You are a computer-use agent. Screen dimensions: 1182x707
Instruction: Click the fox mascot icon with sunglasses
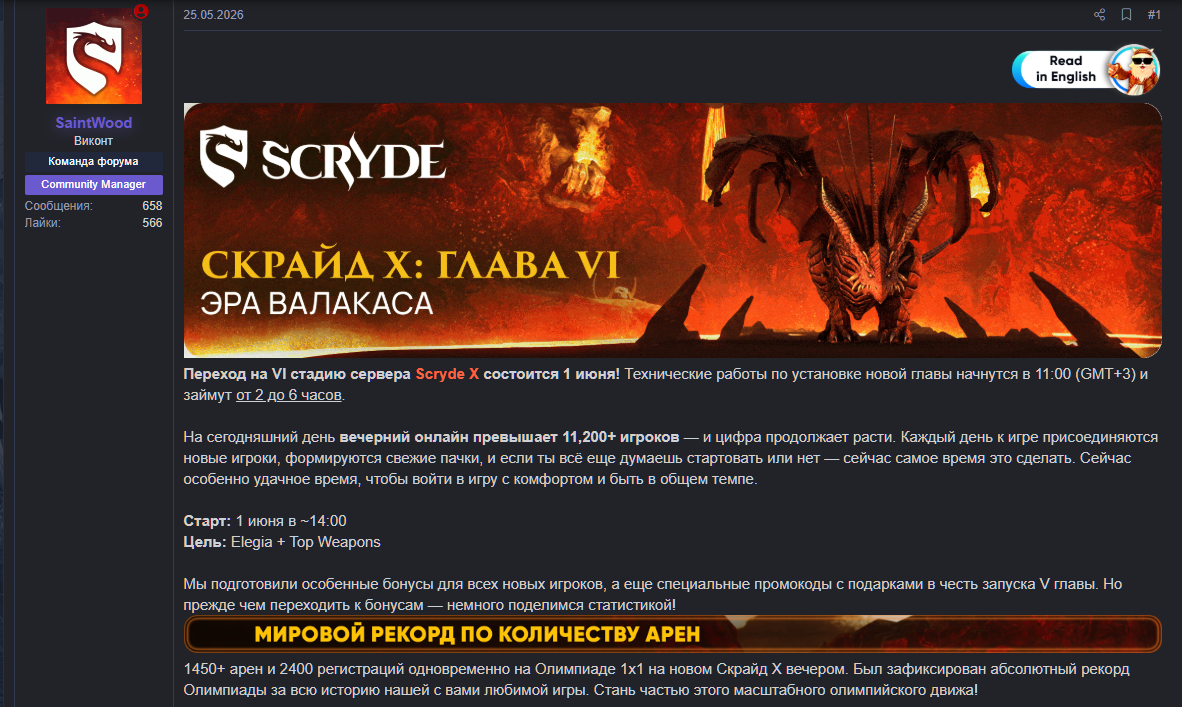[1134, 69]
